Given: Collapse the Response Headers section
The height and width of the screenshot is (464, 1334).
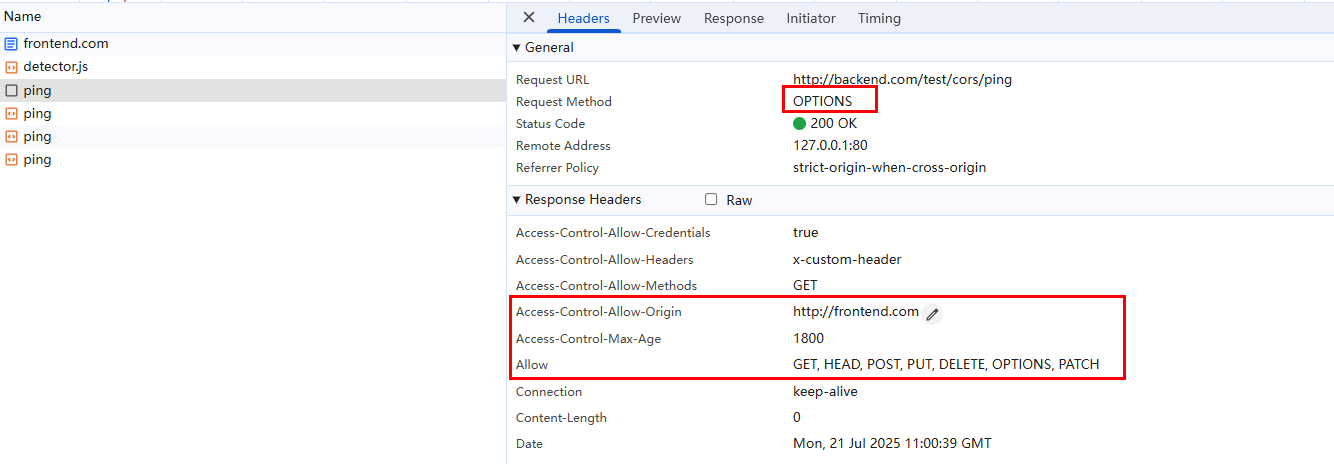Looking at the screenshot, I should point(517,200).
